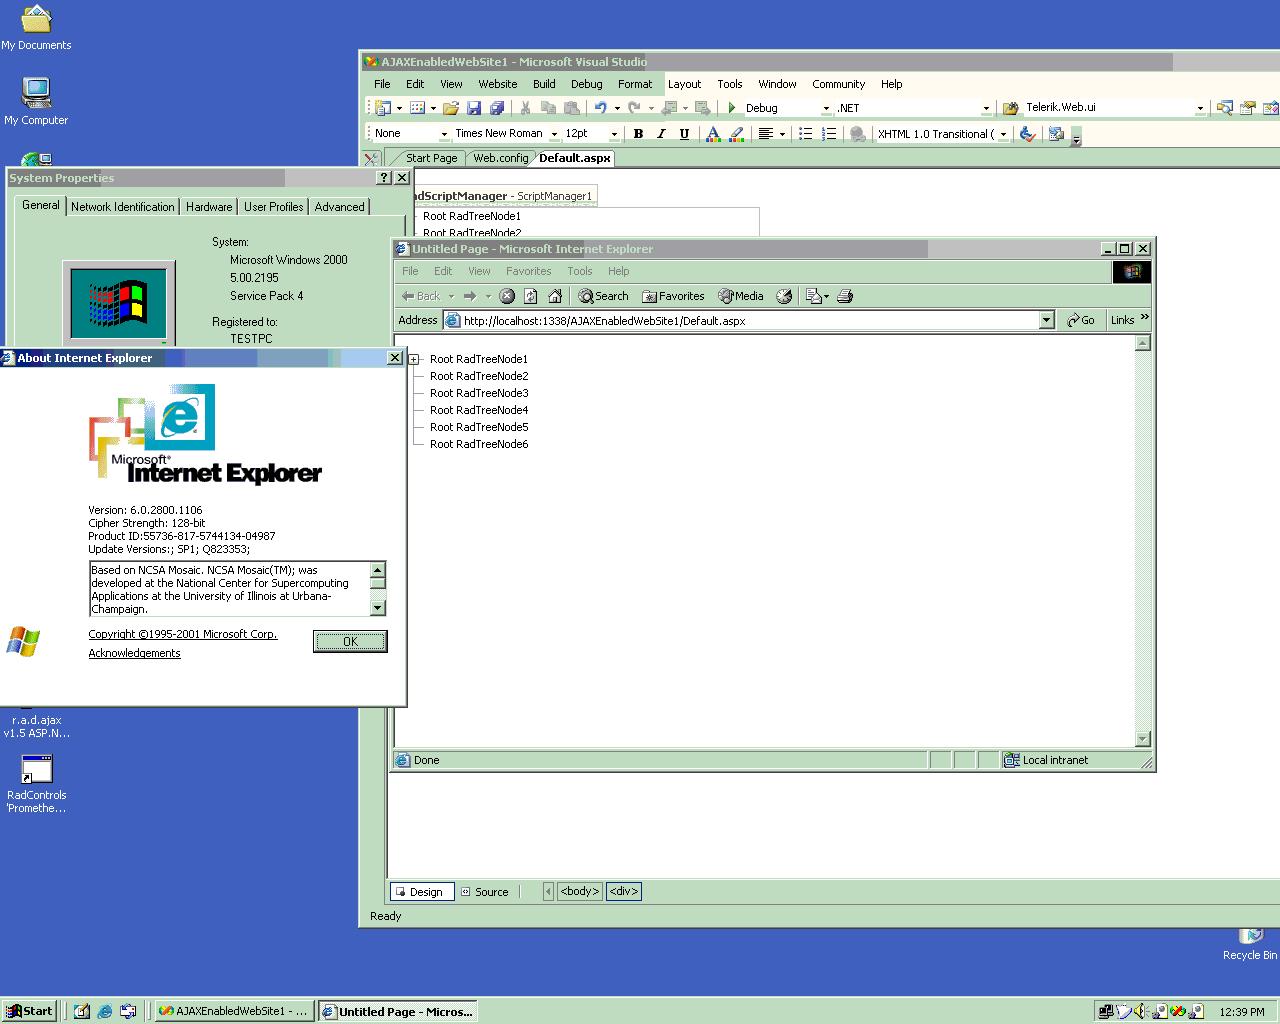Go to Home page in Internet Explorer
1280x1024 pixels.
pos(555,296)
